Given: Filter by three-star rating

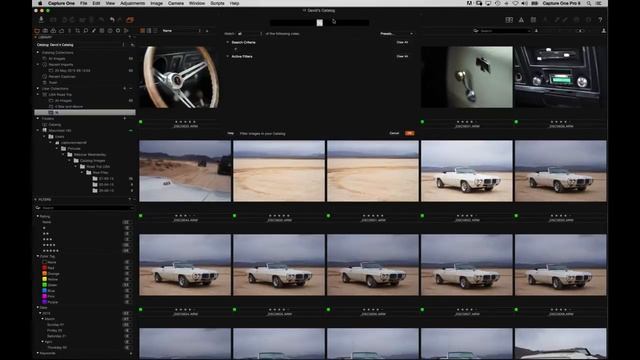Looking at the screenshot, I should click(x=47, y=239).
